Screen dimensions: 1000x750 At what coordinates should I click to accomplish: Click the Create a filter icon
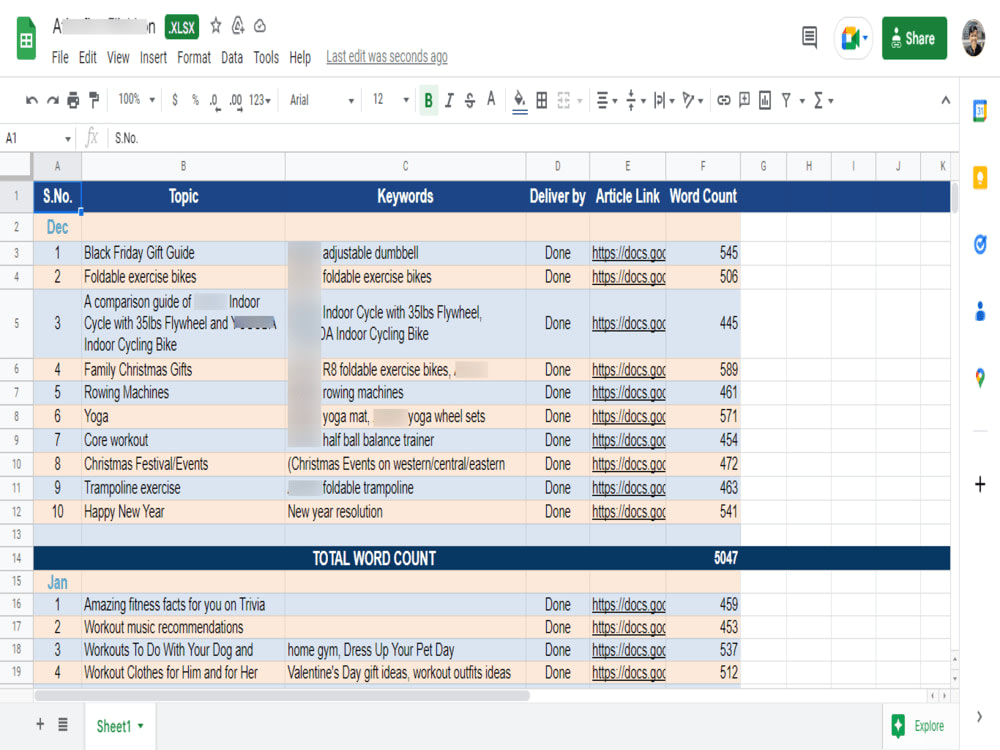tap(786, 100)
